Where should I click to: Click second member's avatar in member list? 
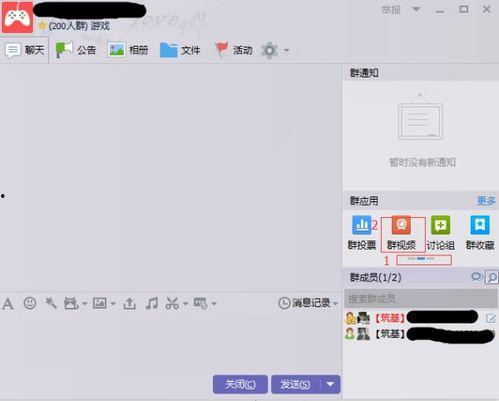(363, 333)
